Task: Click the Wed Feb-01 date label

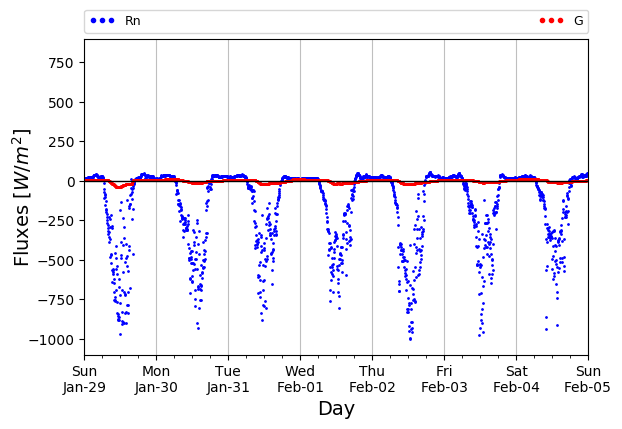Action: (x=300, y=379)
